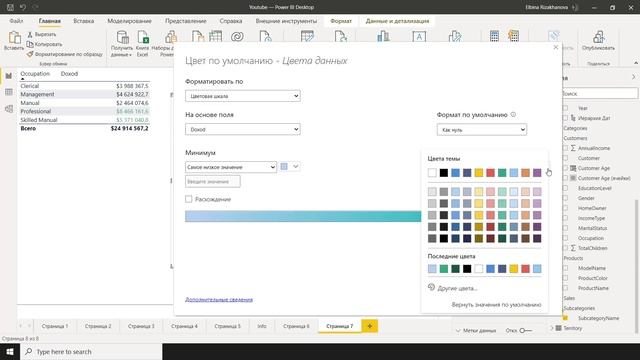Viewport: 640px width, 360px height.
Task: Click the minimum color swatch dropdown arrow
Action: [296, 167]
